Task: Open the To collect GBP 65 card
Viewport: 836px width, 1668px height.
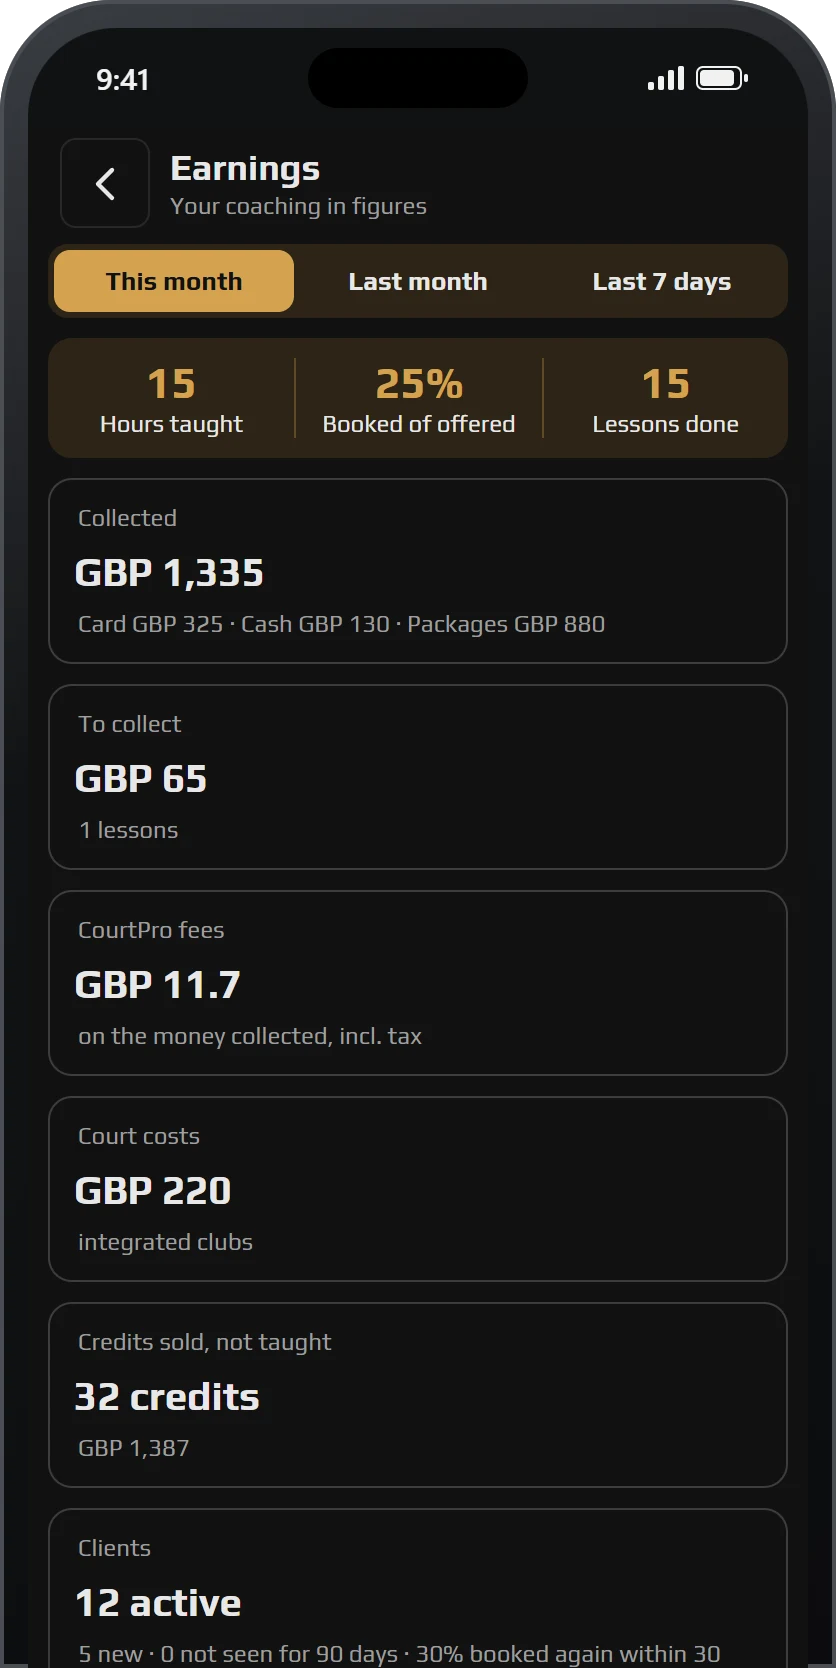Action: point(418,777)
